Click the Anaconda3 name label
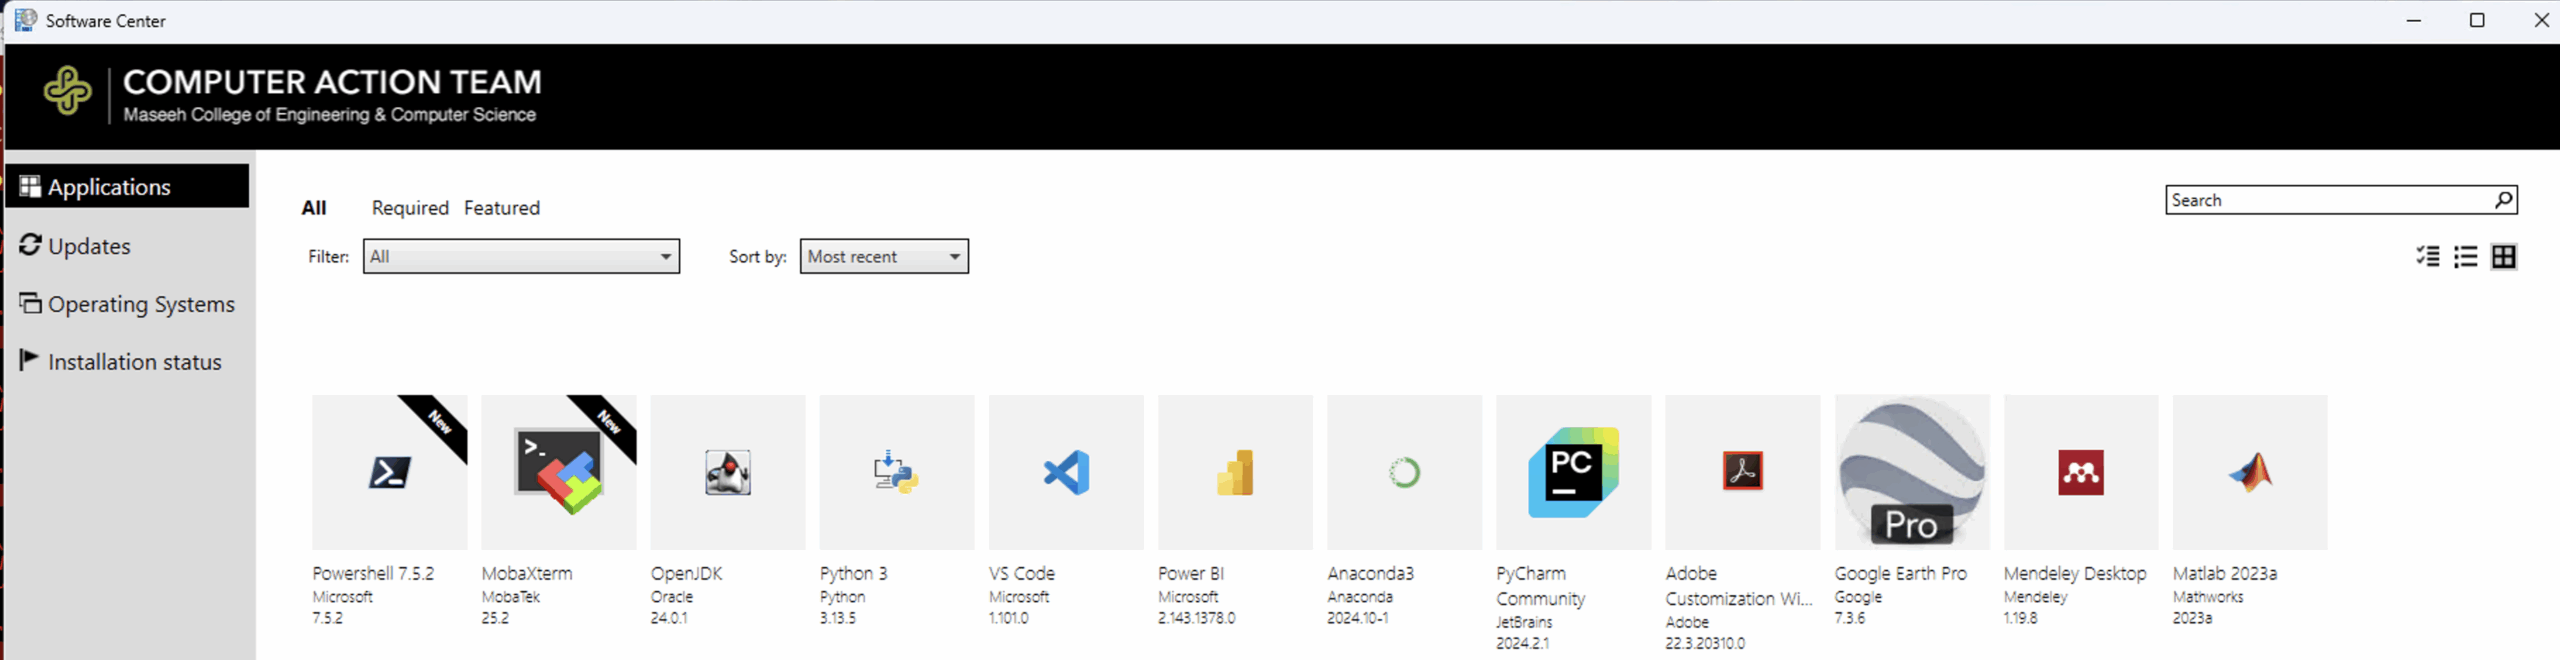Screen dimensions: 2560x660 tap(1370, 574)
